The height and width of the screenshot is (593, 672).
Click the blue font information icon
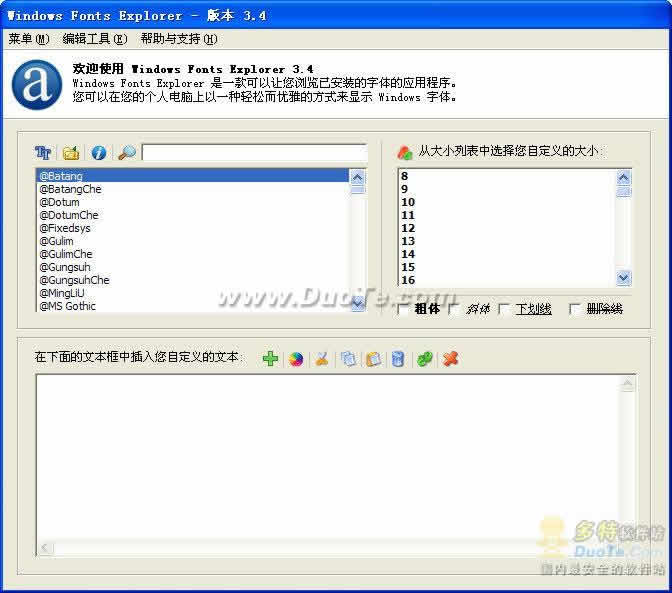coord(99,152)
